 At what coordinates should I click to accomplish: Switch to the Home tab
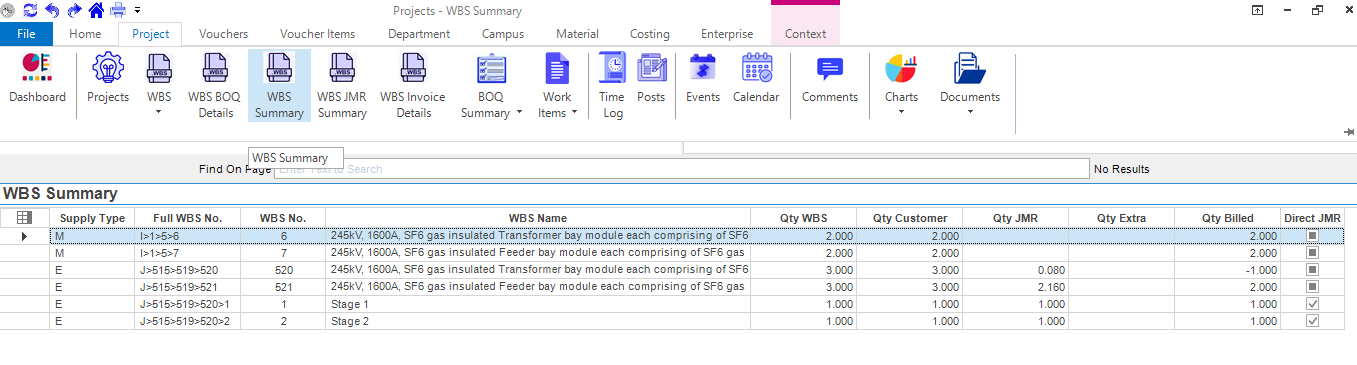(x=85, y=33)
